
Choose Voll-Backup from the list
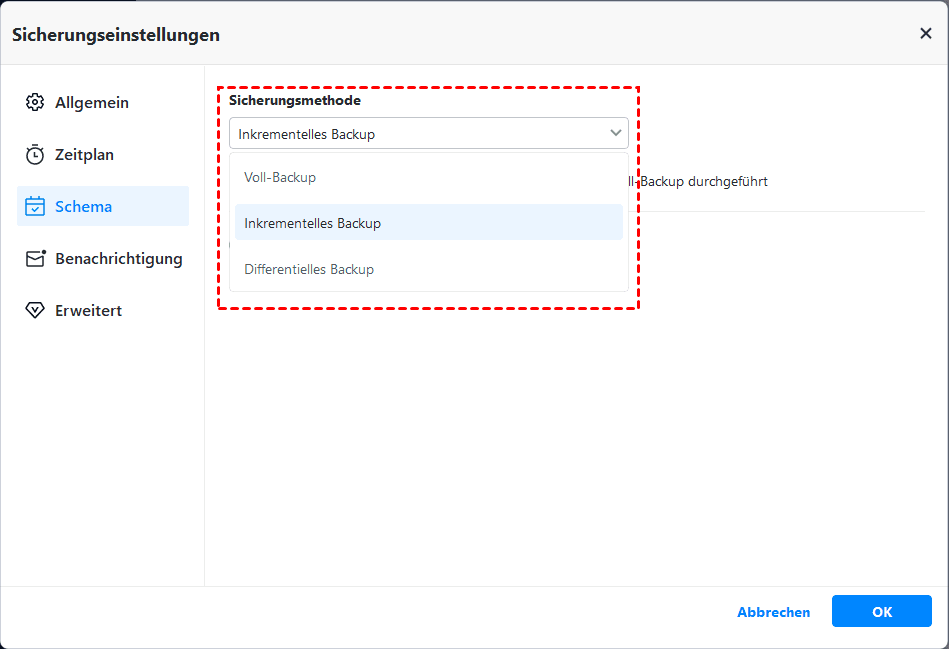pyautogui.click(x=280, y=178)
